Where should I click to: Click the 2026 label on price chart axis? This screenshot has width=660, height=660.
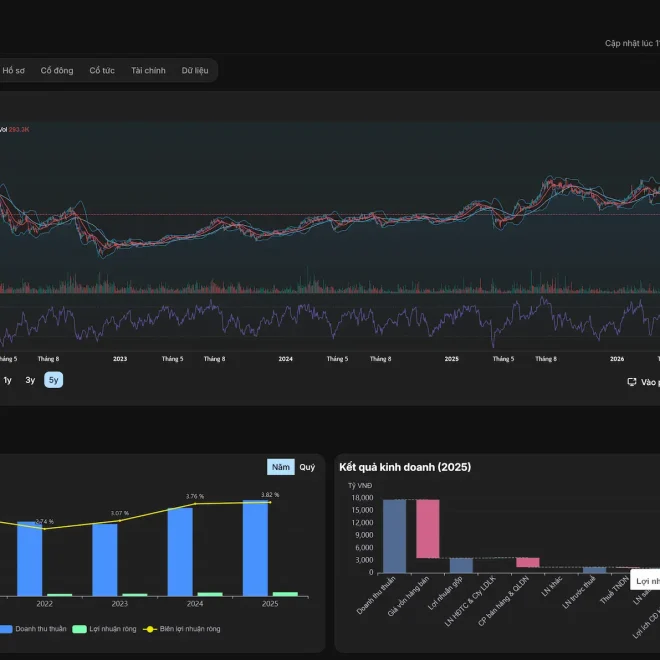click(x=617, y=359)
